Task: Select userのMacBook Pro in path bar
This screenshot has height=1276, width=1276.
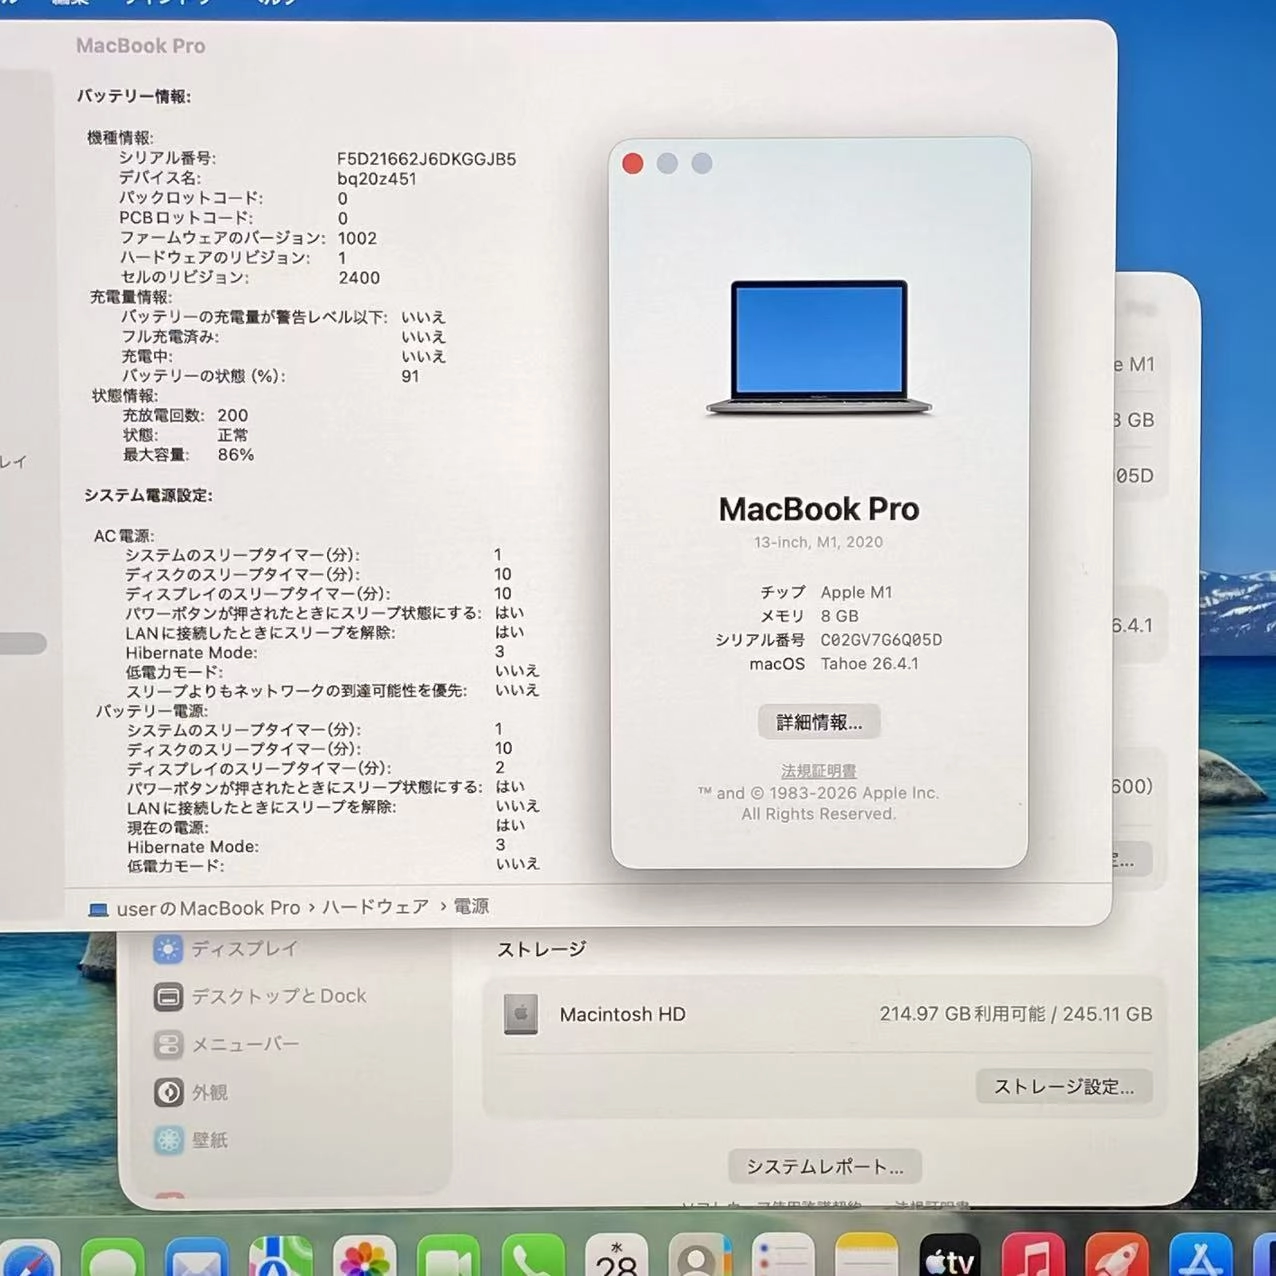Action: (208, 908)
